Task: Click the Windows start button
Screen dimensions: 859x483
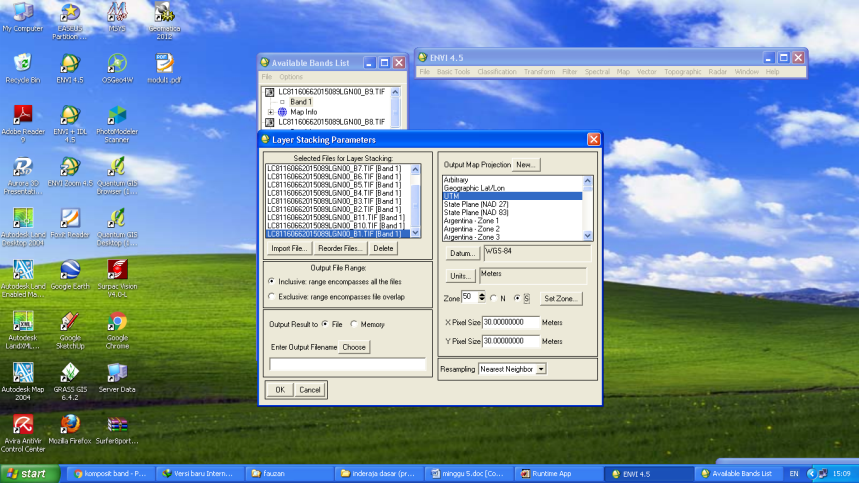Action: click(x=30, y=474)
